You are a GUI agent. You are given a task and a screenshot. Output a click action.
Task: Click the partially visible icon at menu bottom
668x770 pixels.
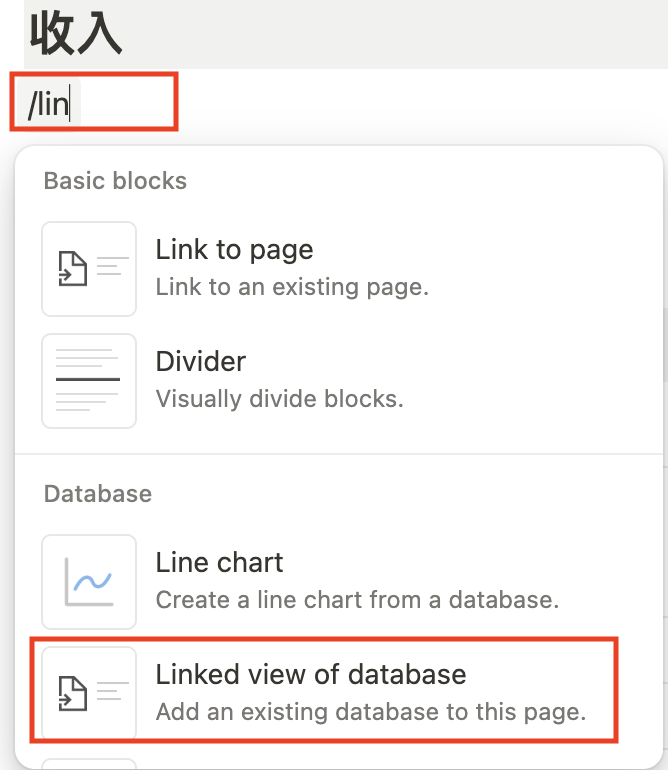point(88,763)
